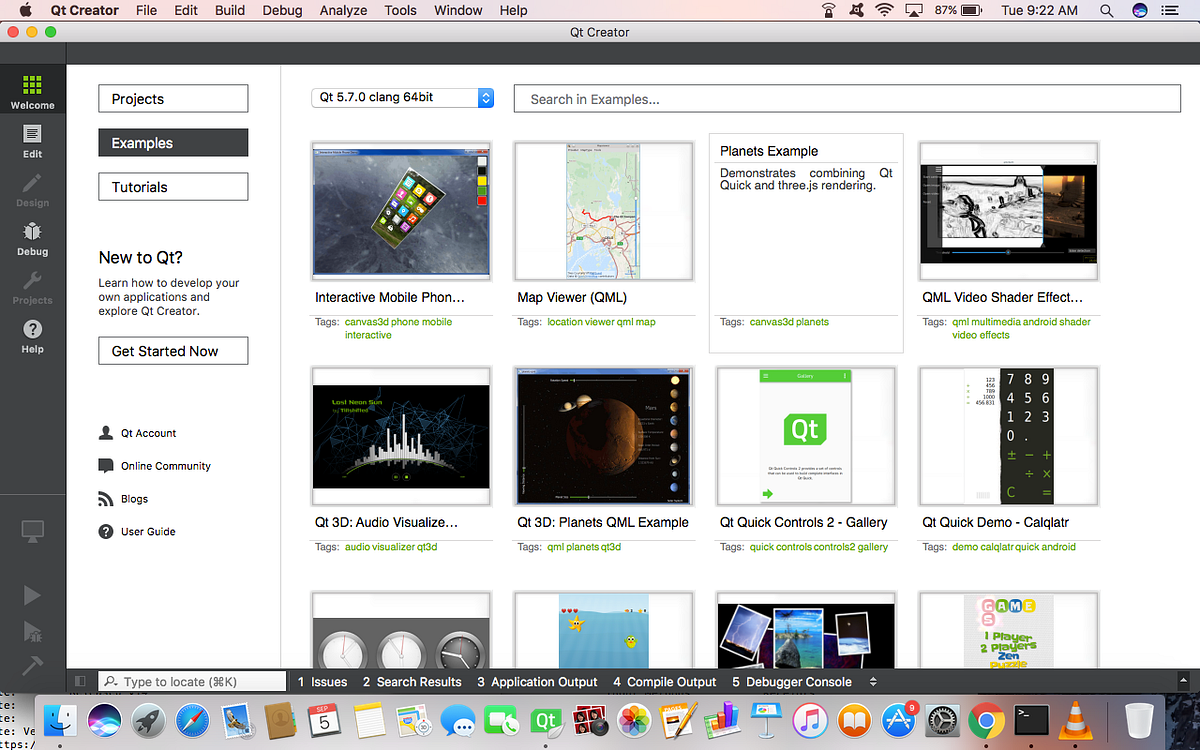Open the Debug menu

click(x=282, y=10)
